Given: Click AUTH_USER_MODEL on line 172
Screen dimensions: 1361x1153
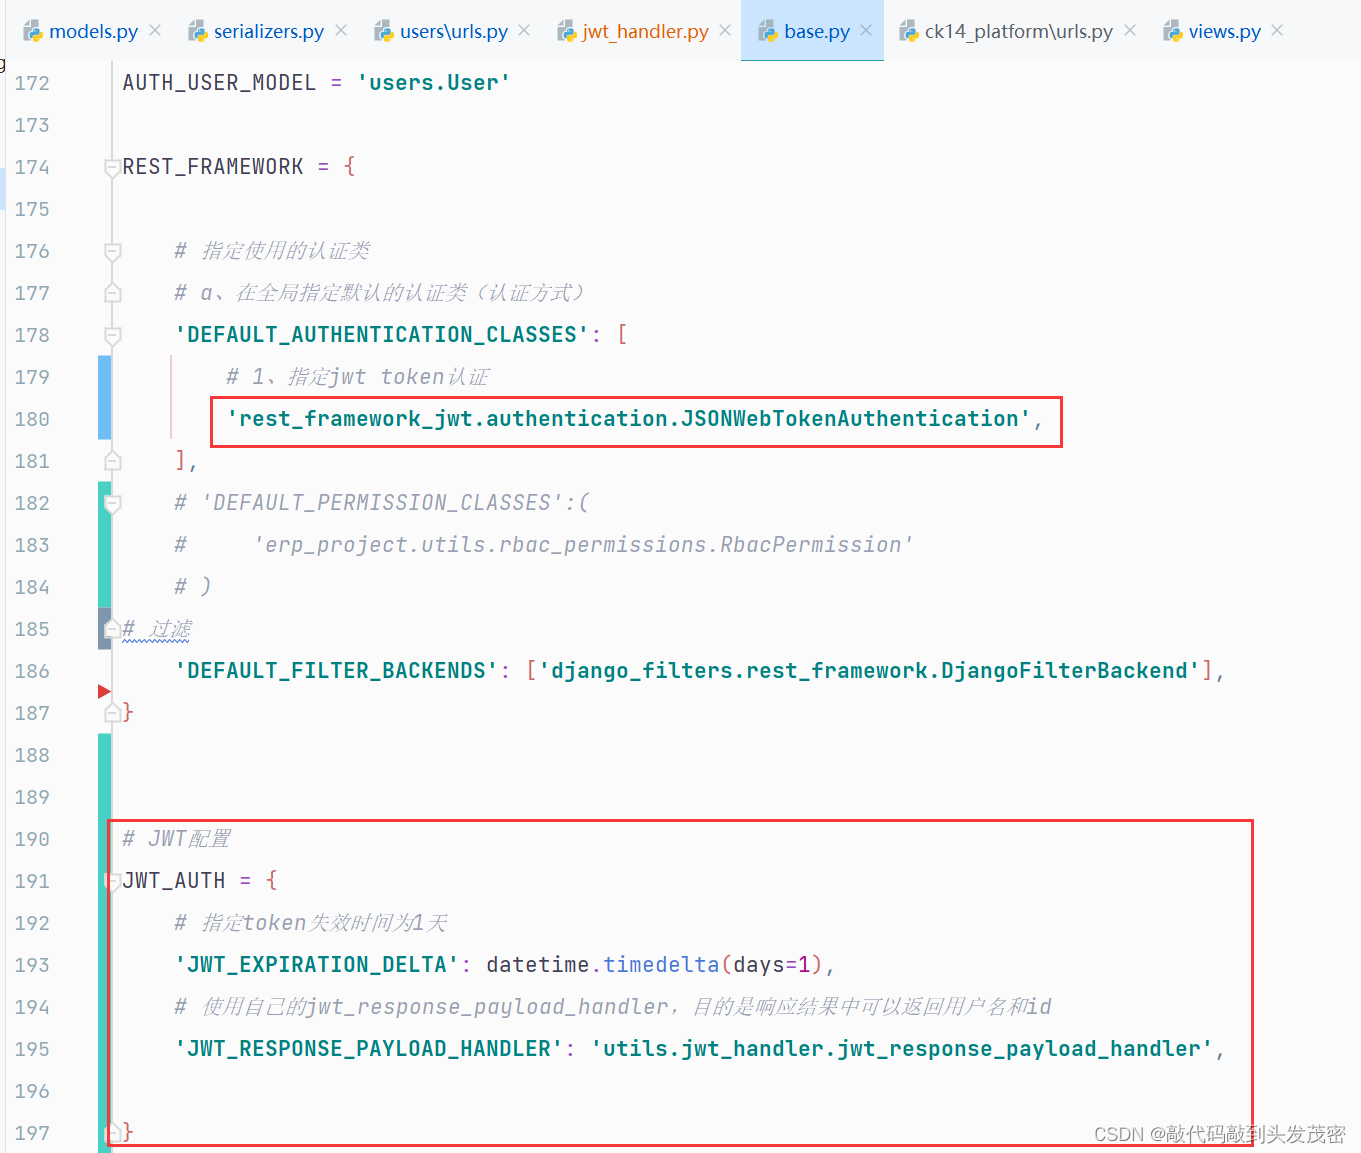Looking at the screenshot, I should [x=219, y=83].
